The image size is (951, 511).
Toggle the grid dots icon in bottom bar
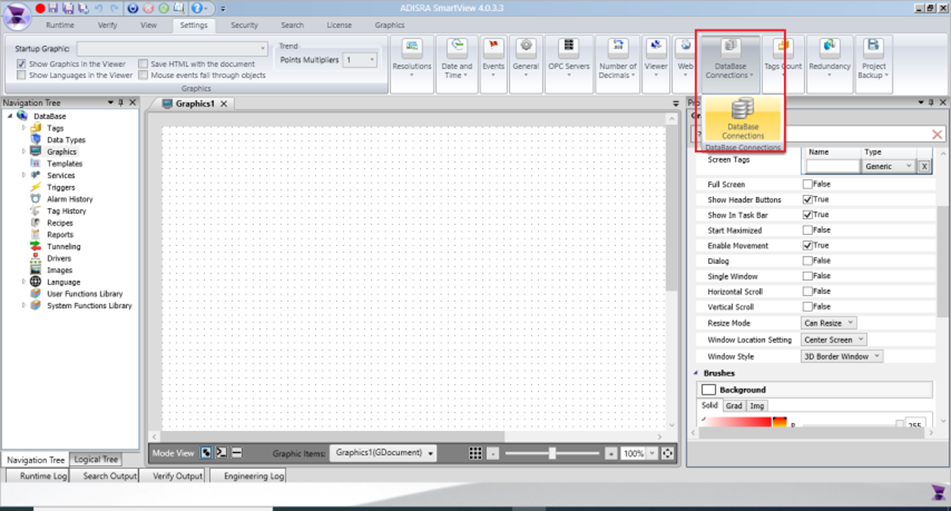475,453
